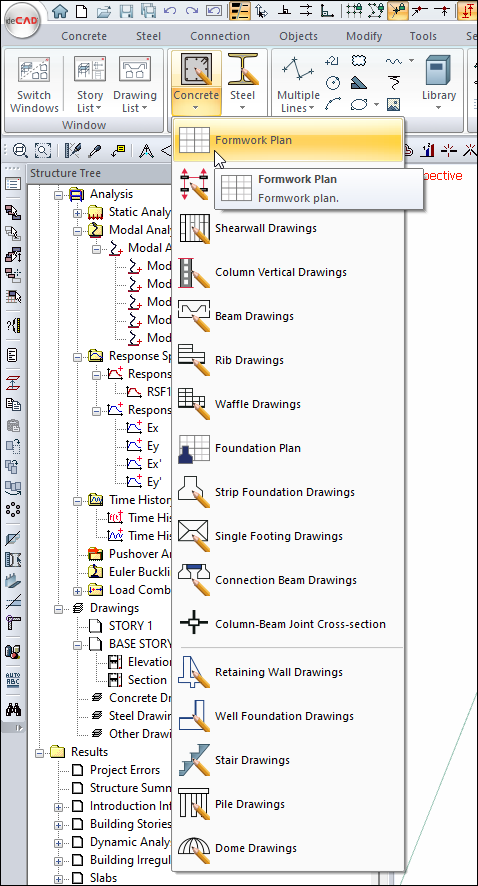Choose Single Footing Drawings menu item
The width and height of the screenshot is (478, 886).
pos(288,537)
